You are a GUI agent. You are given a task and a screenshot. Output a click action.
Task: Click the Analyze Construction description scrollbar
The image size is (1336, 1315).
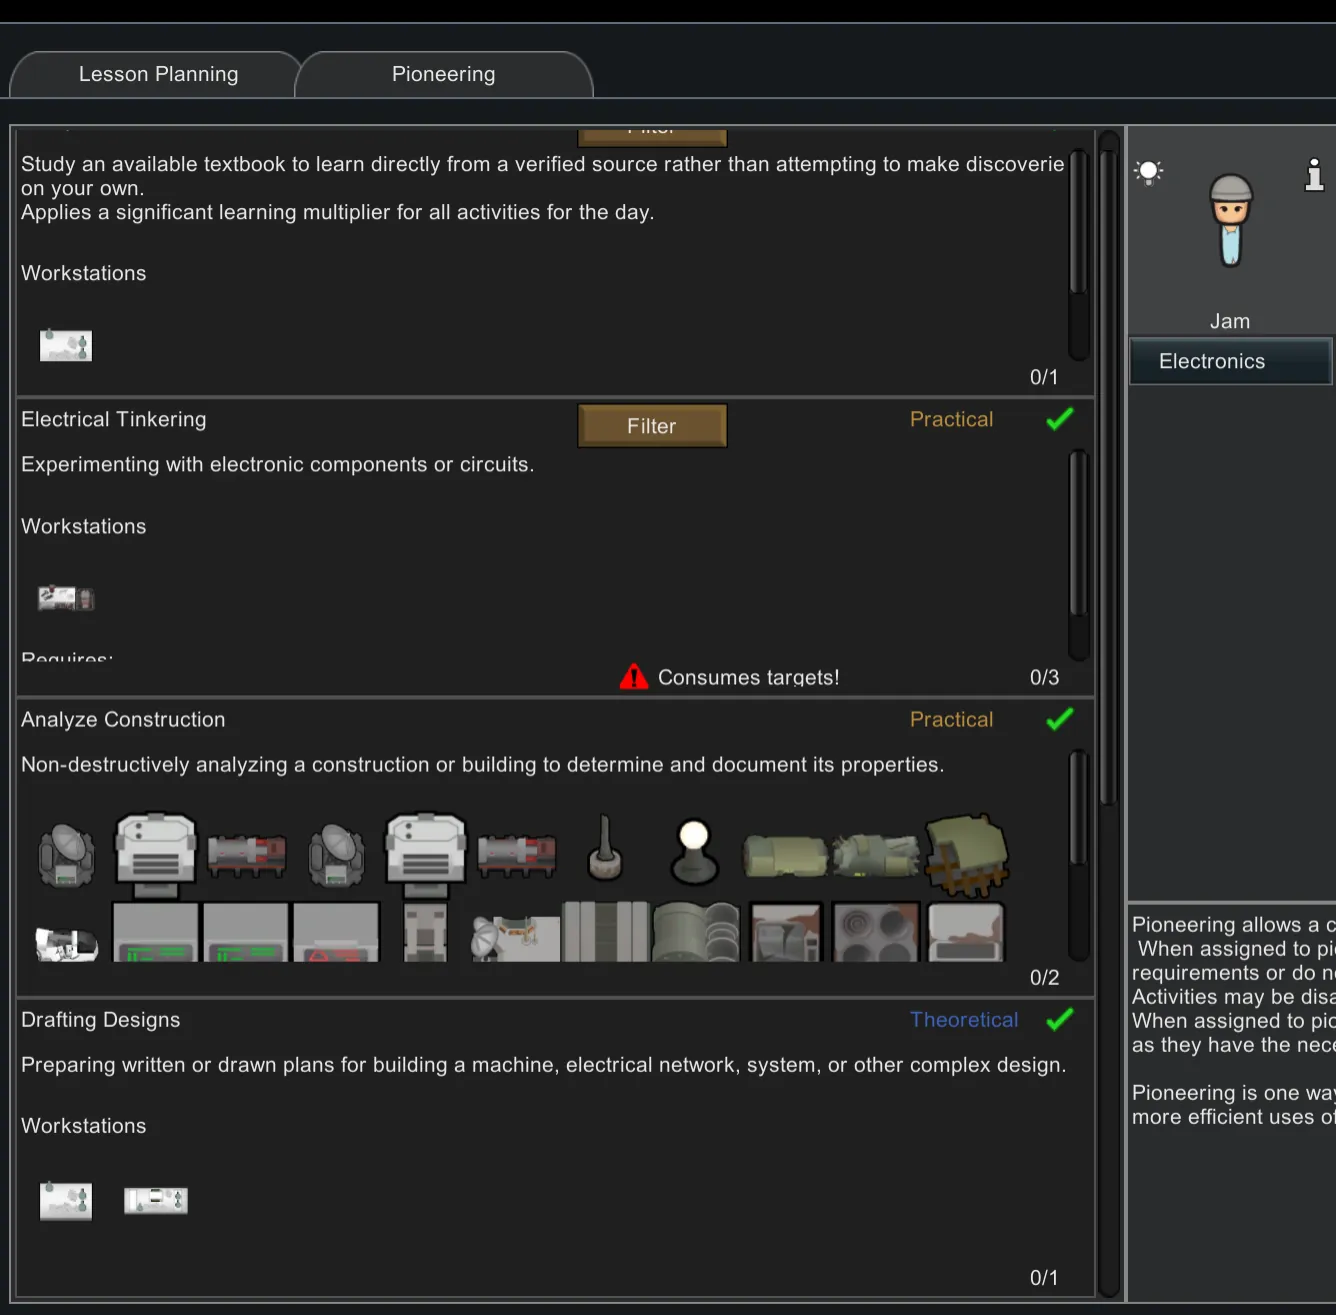(x=1078, y=810)
